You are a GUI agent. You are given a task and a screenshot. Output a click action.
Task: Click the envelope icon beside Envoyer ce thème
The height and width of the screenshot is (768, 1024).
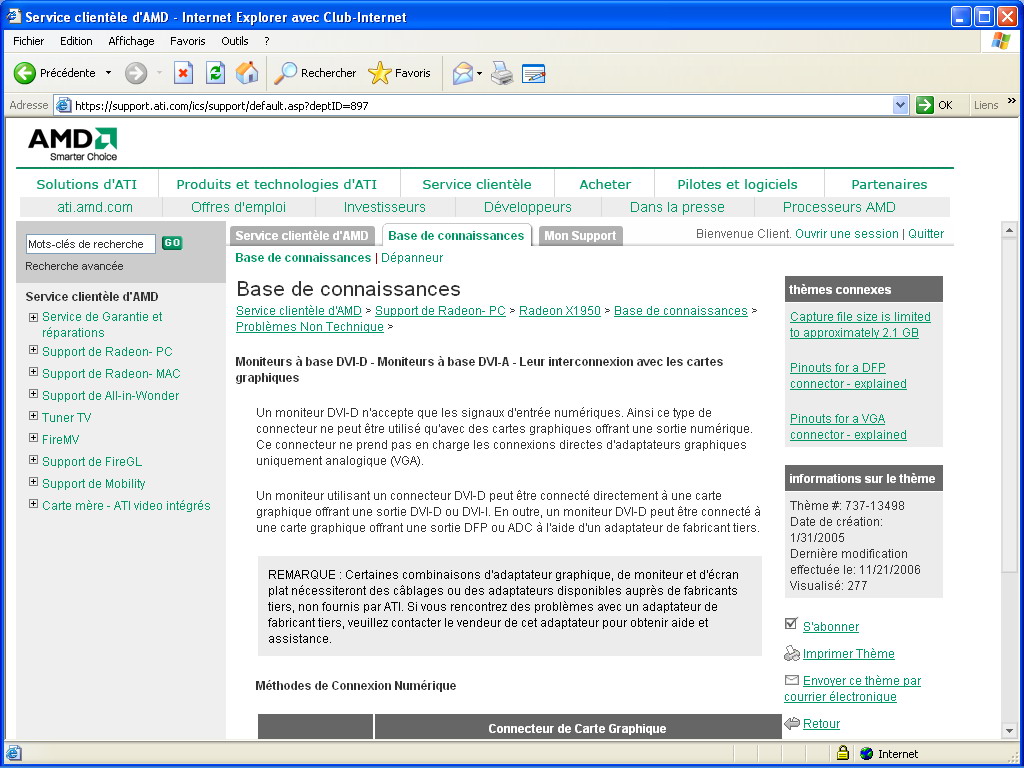click(792, 680)
